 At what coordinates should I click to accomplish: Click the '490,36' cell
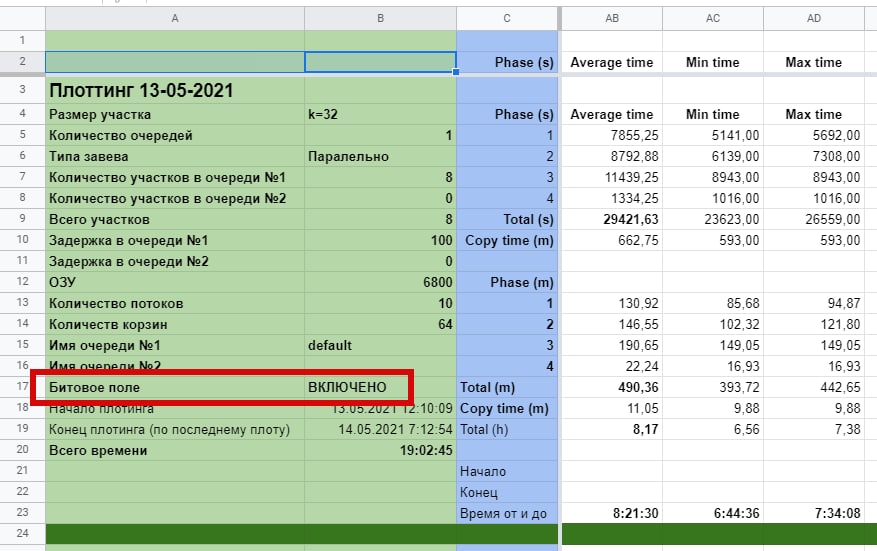pos(612,387)
